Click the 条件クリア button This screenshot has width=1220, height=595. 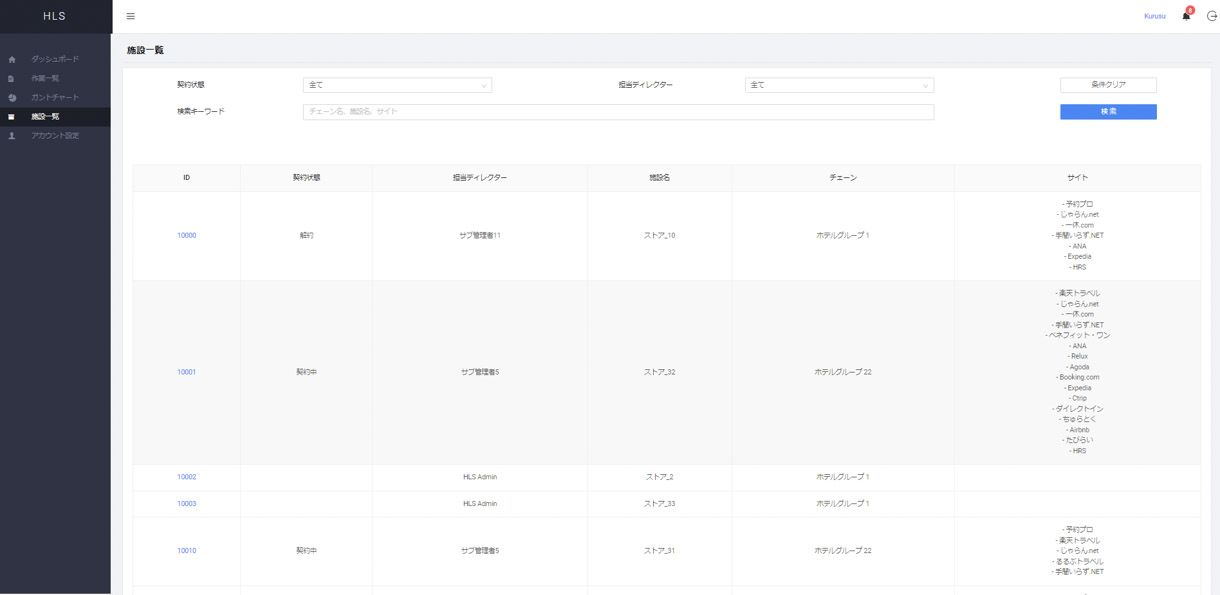pos(1108,85)
